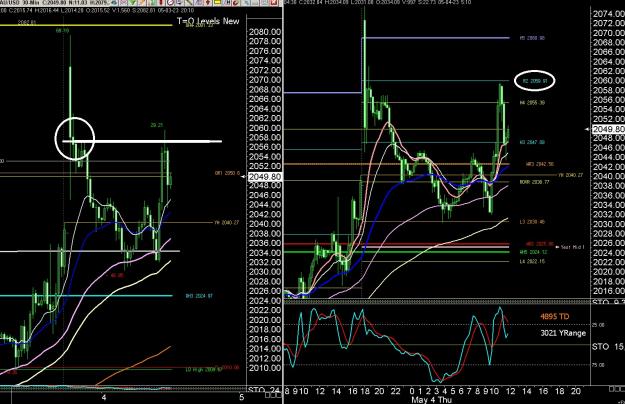Select the '4895 TD' orange text
Viewport: 625px width, 404px height.
554,317
